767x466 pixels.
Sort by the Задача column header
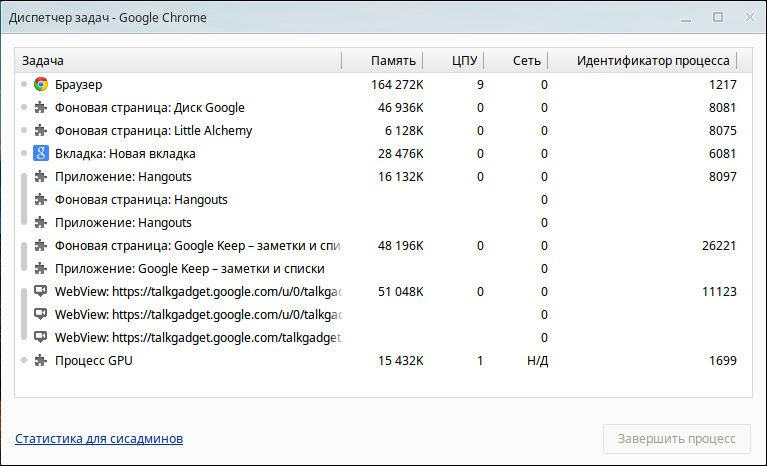pyautogui.click(x=178, y=61)
